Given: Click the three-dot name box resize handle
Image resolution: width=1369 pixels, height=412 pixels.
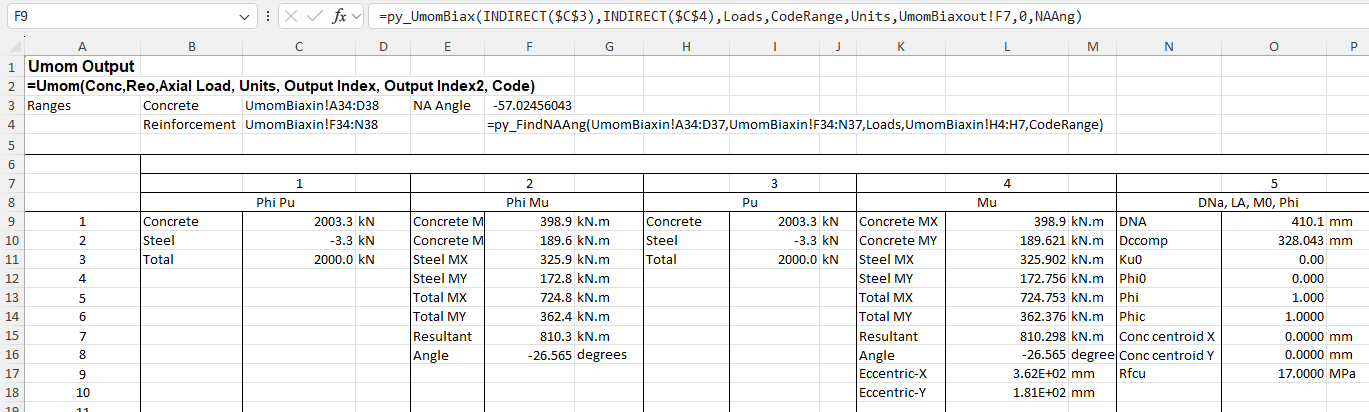Looking at the screenshot, I should coord(267,16).
